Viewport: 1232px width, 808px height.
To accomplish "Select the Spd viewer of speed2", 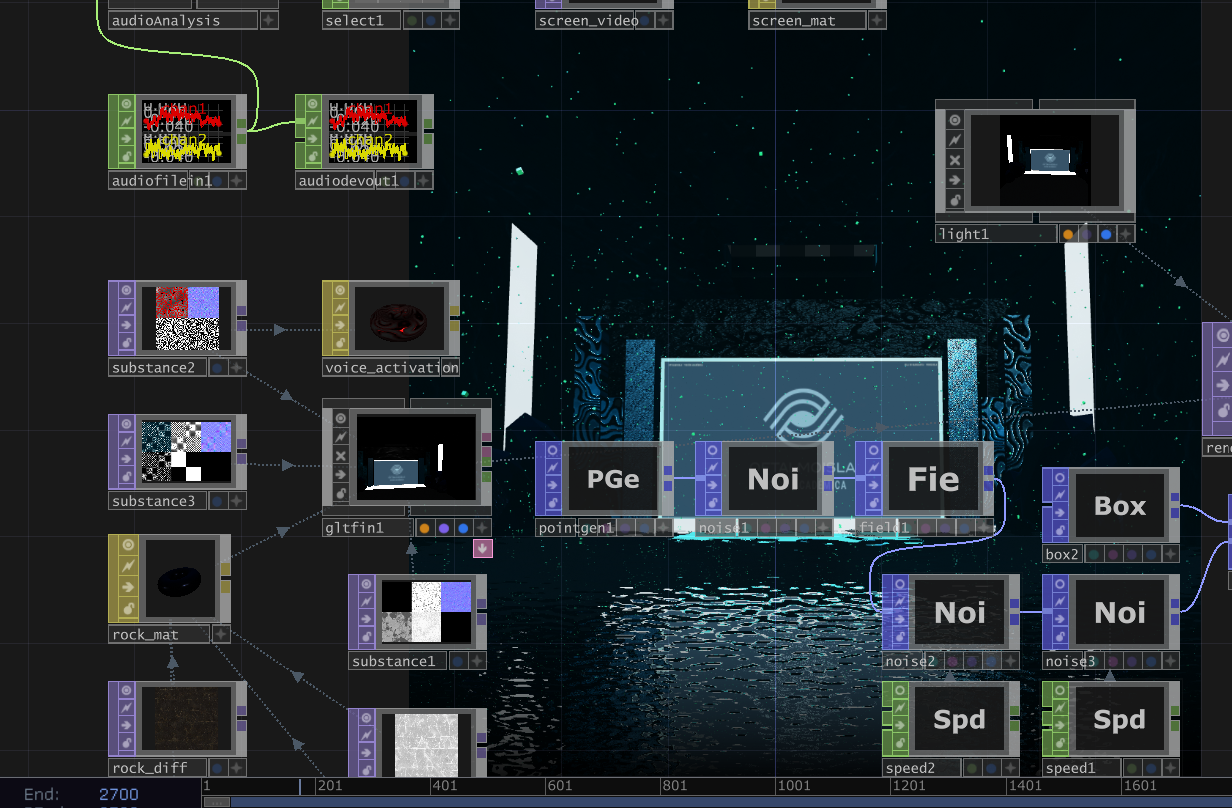I will click(960, 719).
